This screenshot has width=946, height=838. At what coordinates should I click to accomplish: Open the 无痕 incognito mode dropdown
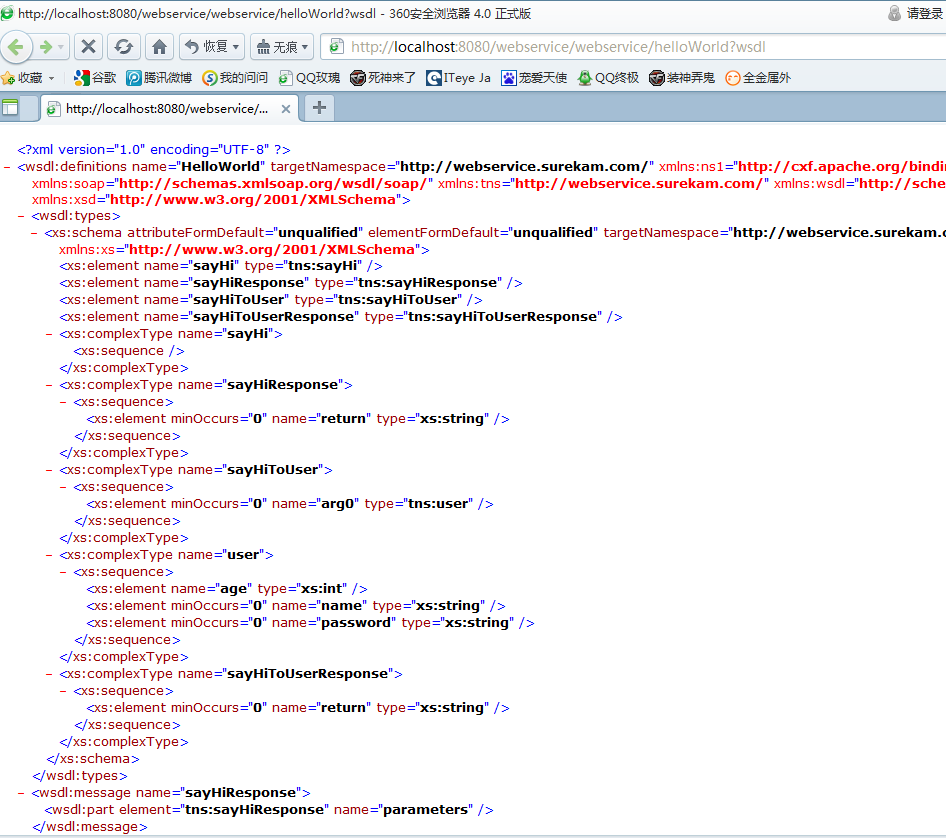pos(281,47)
